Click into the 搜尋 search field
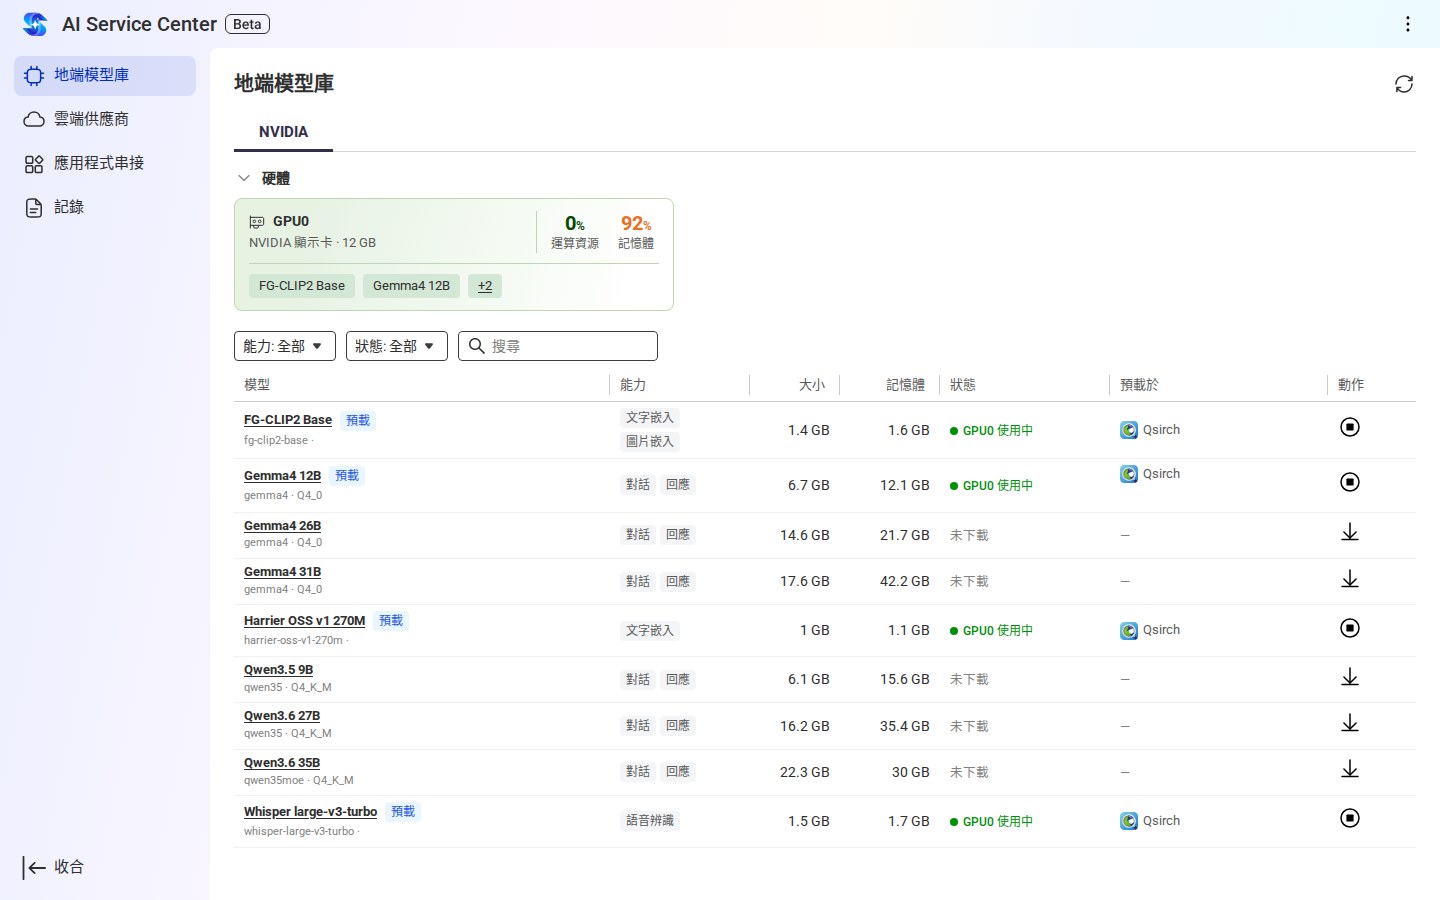 558,346
